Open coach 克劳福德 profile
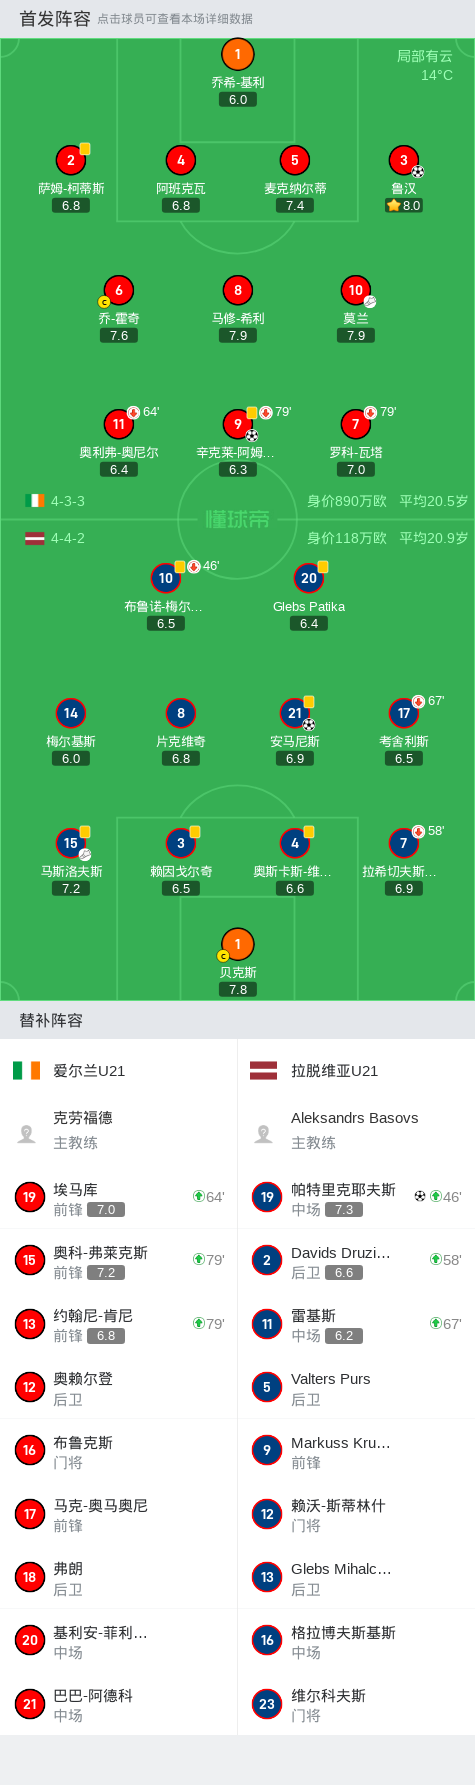This screenshot has width=475, height=1785. (119, 1130)
